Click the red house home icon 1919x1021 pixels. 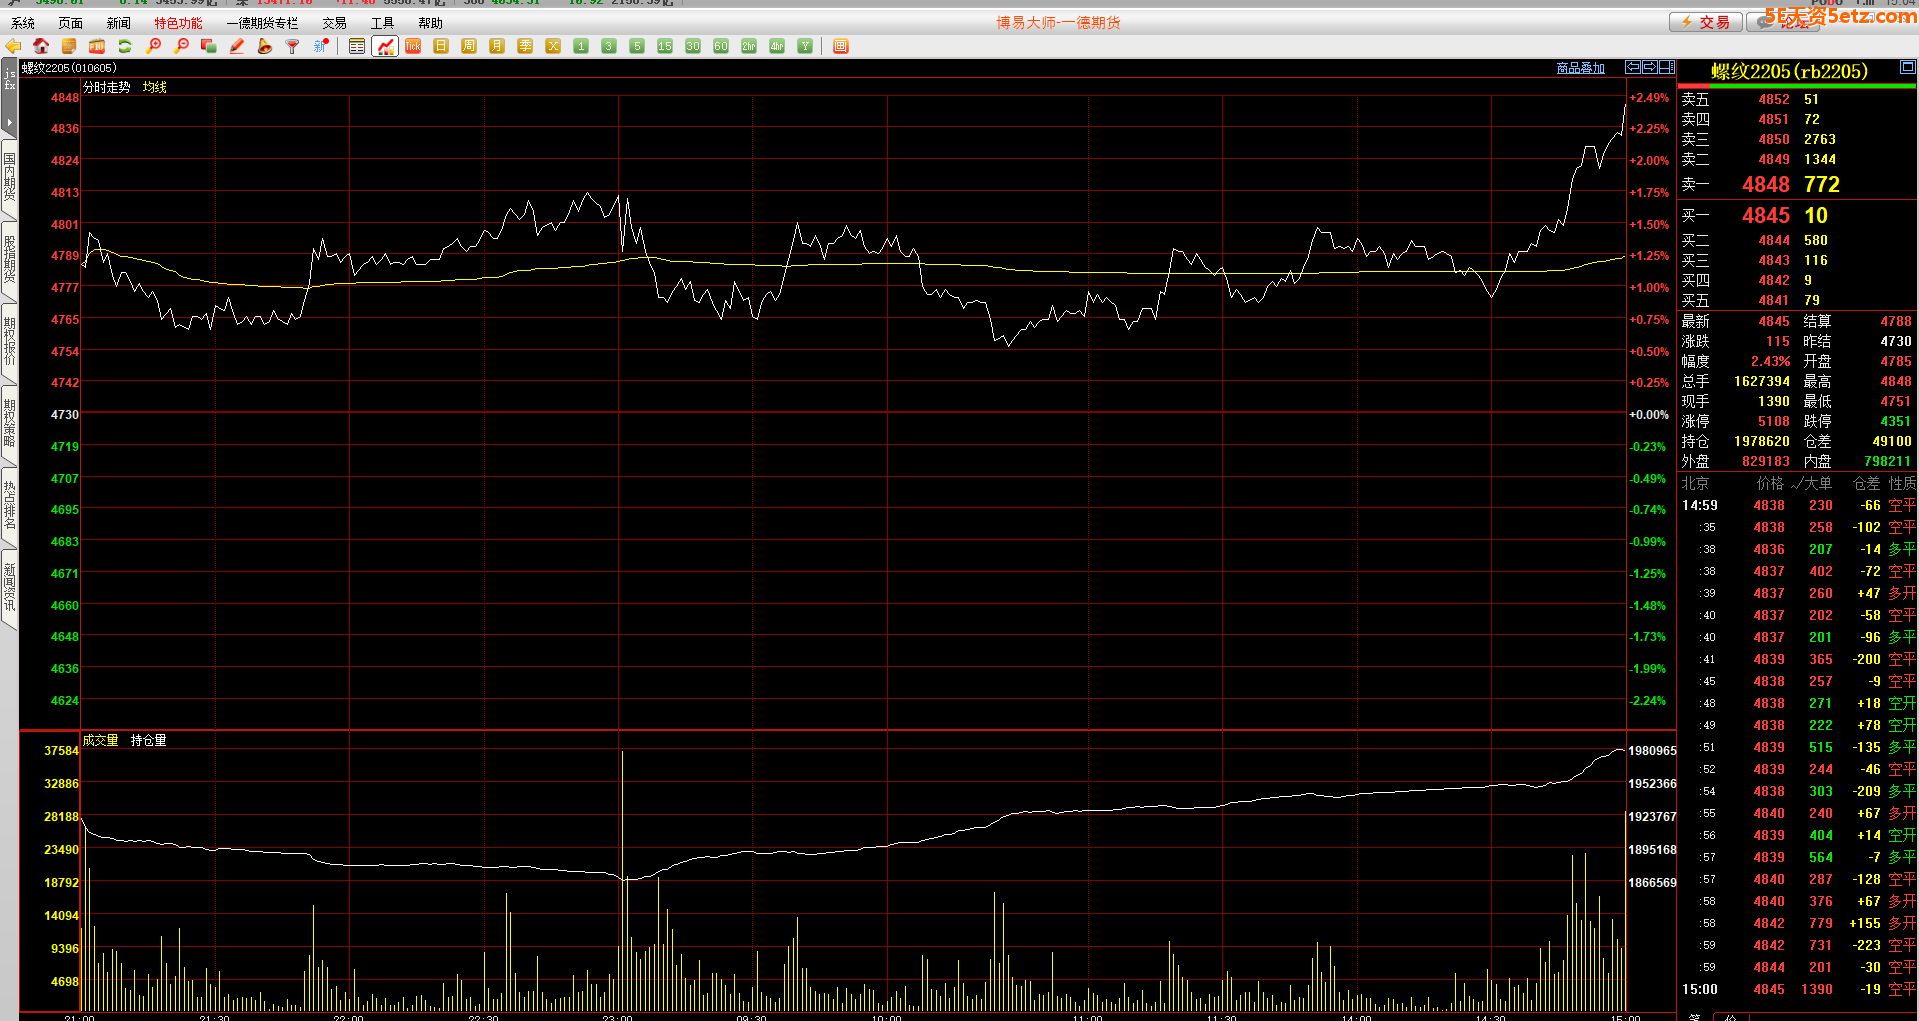pyautogui.click(x=41, y=46)
